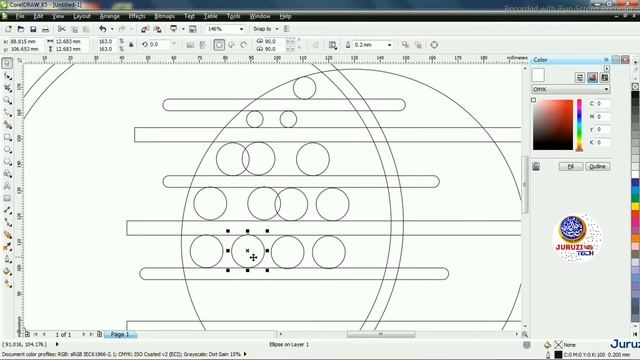Screen dimensions: 640x360
Task: Click the Open file toolbar icon
Action: (x=20, y=29)
